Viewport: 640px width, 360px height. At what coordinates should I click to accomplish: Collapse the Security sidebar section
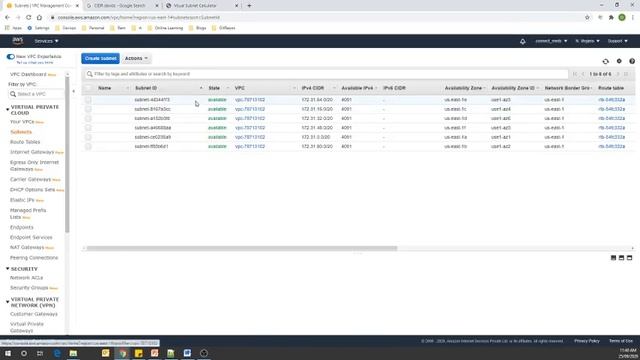tap(7, 269)
